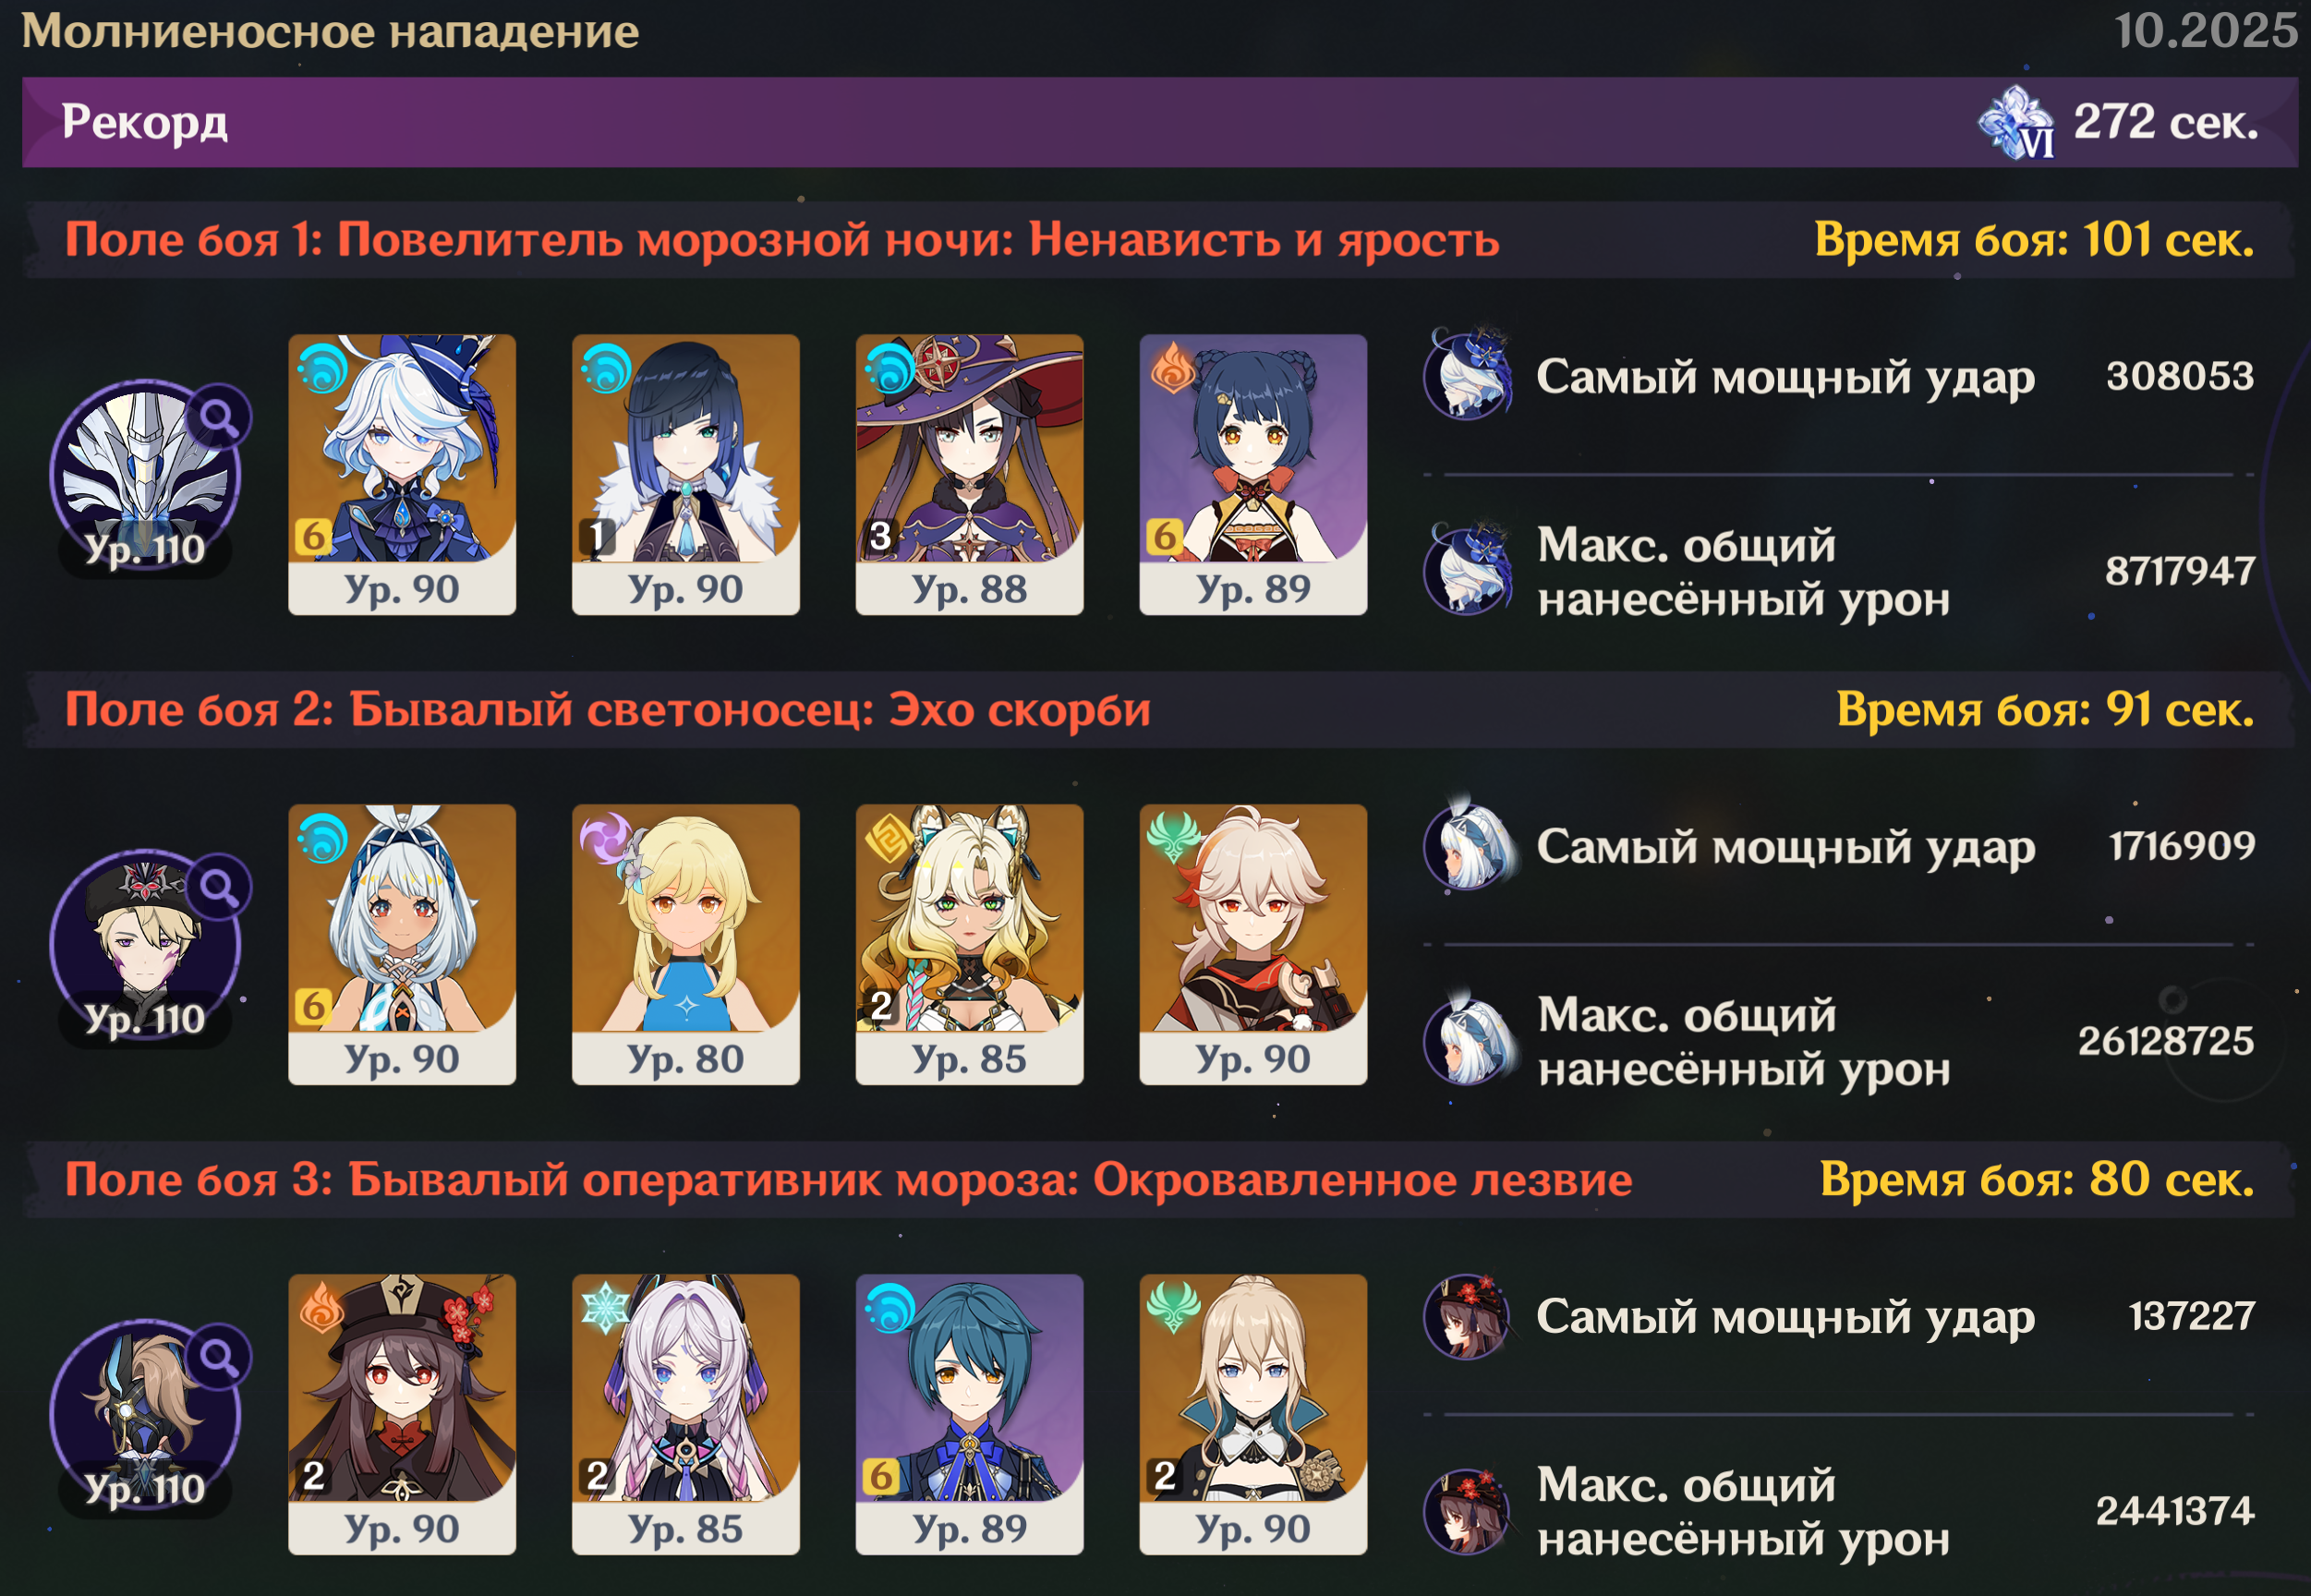Select the Hu Tao portrait, level 90
Screen dimensions: 2311x1596
coord(402,1414)
